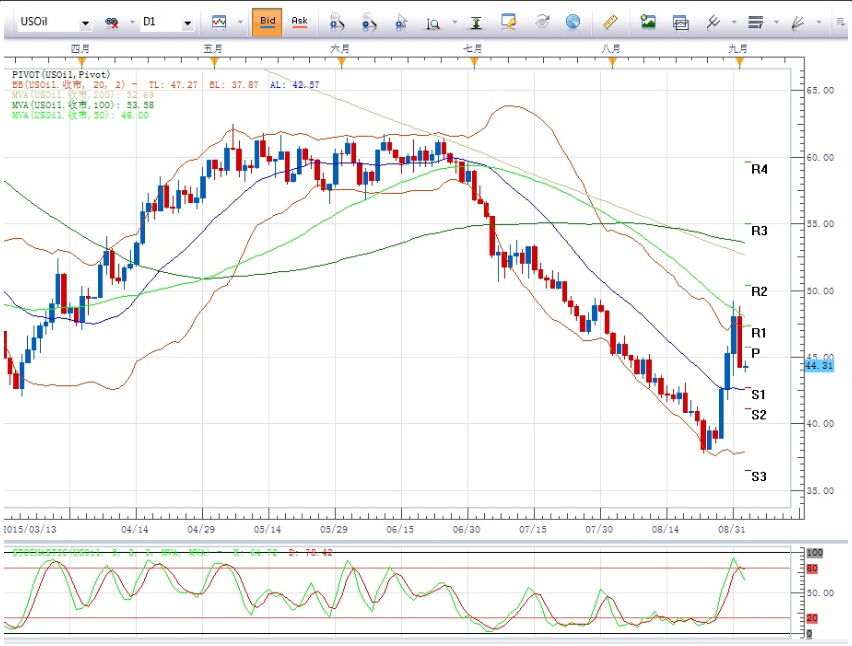Click the R3 pivot level label
Screen dimensions: 852x646
[759, 231]
